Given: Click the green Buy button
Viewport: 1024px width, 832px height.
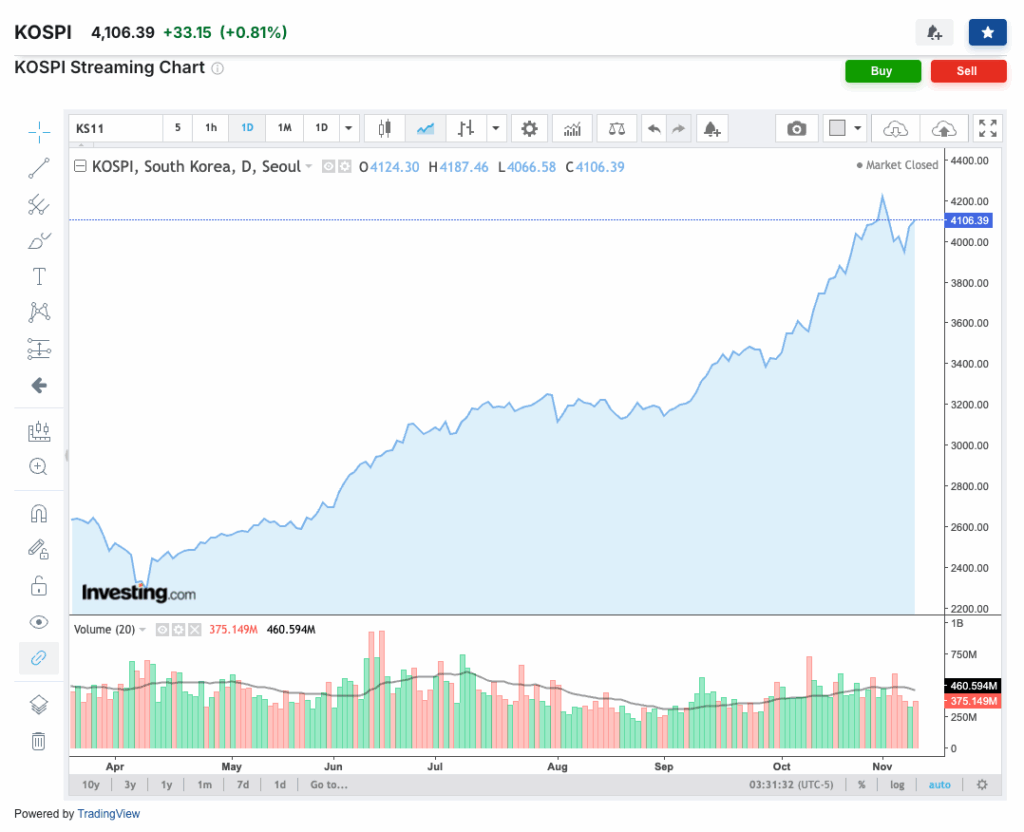Looking at the screenshot, I should [883, 71].
